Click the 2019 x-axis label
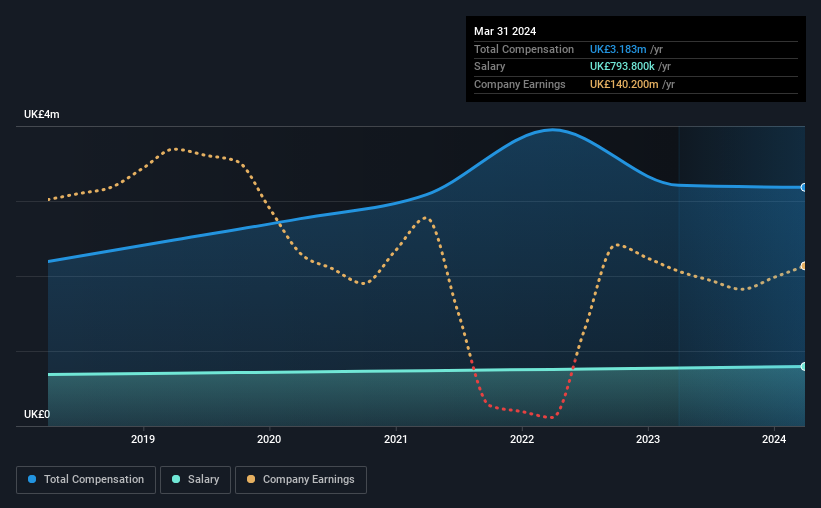The width and height of the screenshot is (821, 508). click(x=143, y=439)
